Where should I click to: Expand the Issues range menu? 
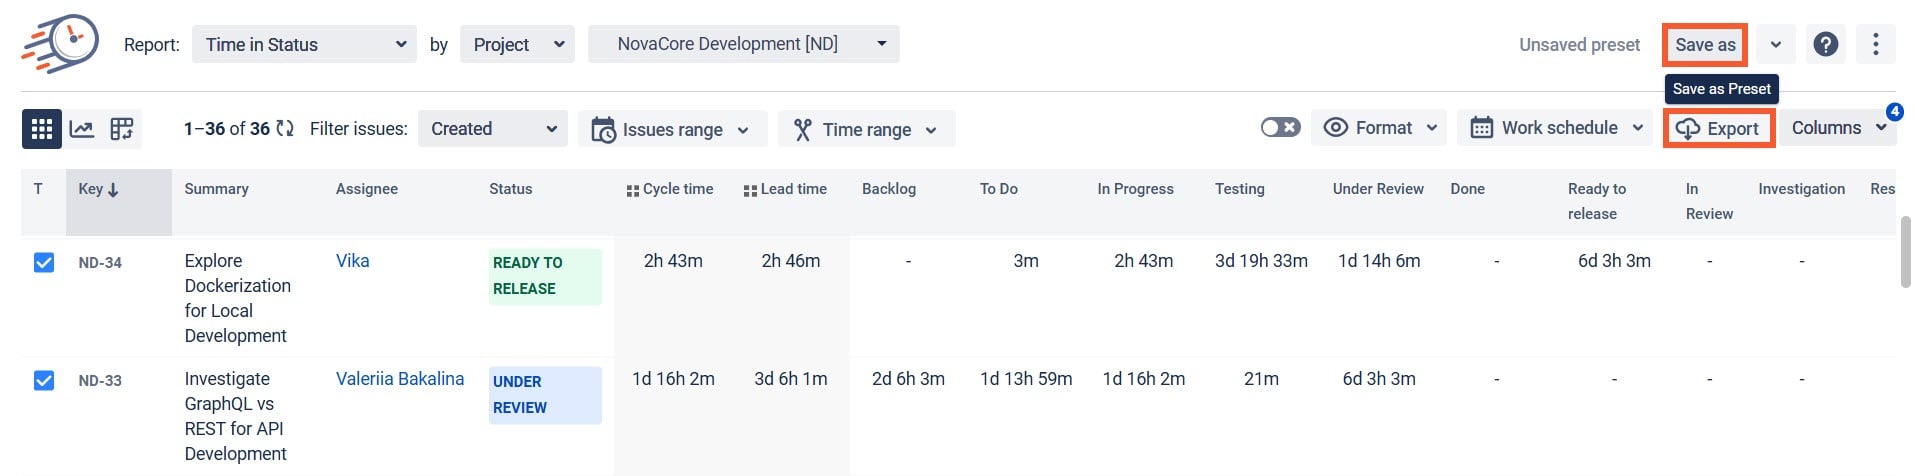[672, 129]
